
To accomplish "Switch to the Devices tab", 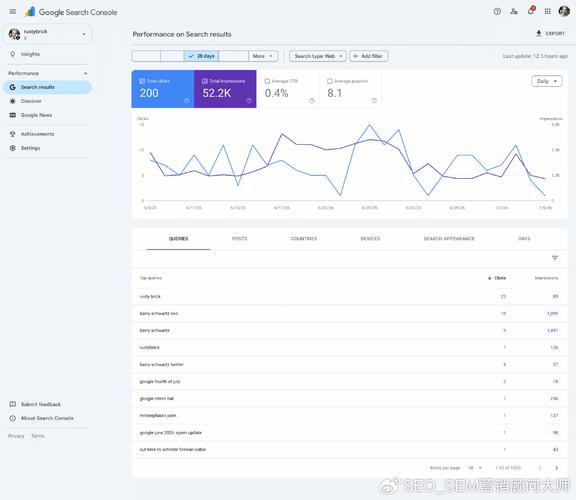I will tap(370, 239).
